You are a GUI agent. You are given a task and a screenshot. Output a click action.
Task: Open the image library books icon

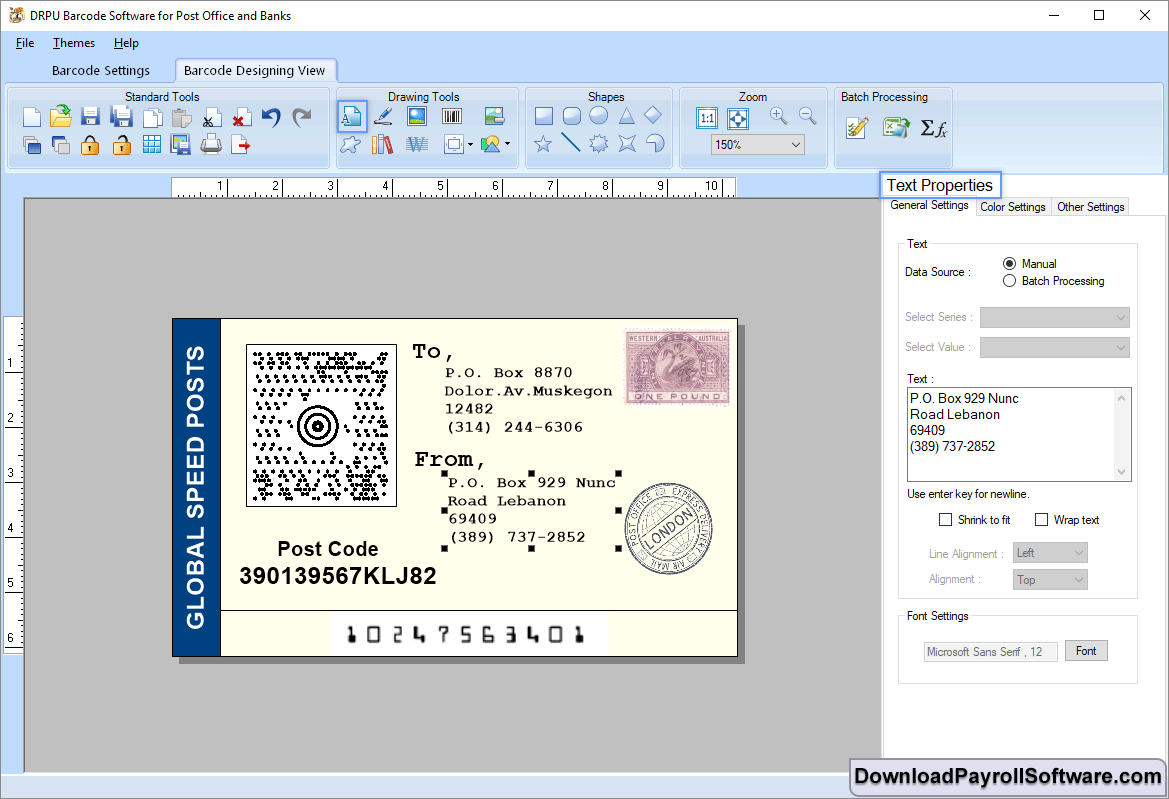point(382,144)
